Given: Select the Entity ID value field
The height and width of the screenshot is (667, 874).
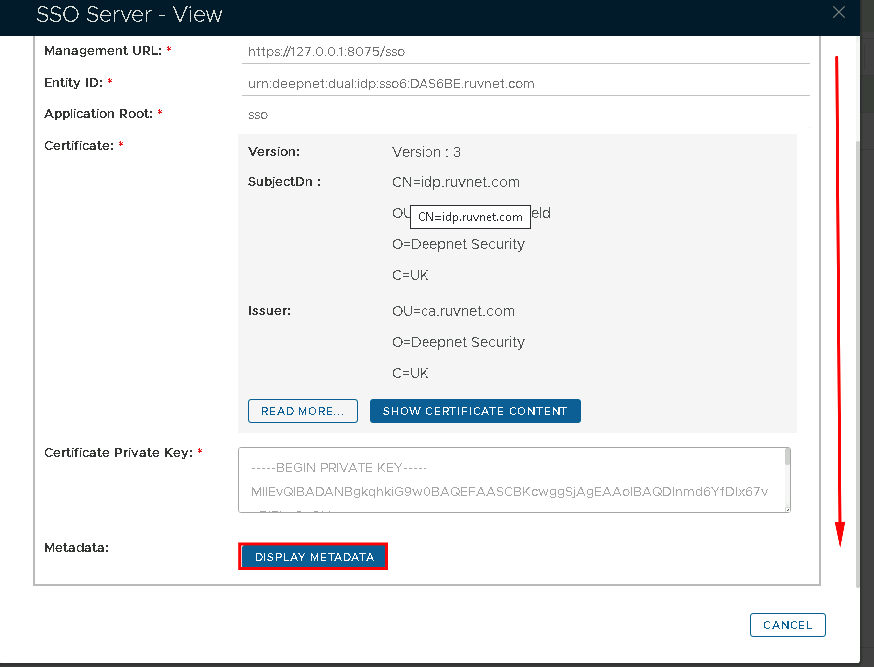Looking at the screenshot, I should [x=527, y=83].
